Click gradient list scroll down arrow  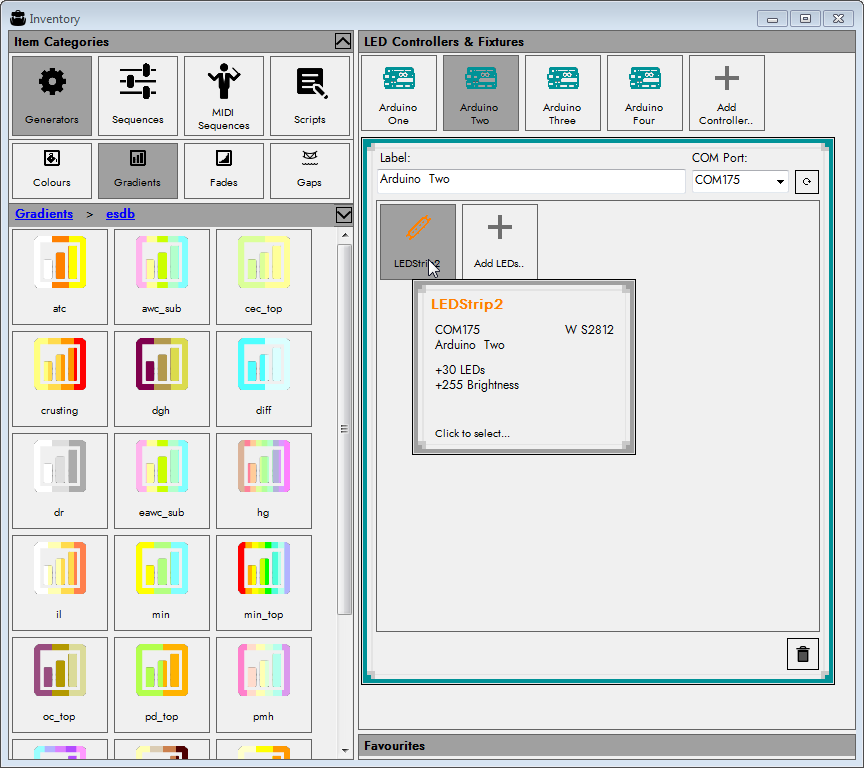tap(345, 750)
